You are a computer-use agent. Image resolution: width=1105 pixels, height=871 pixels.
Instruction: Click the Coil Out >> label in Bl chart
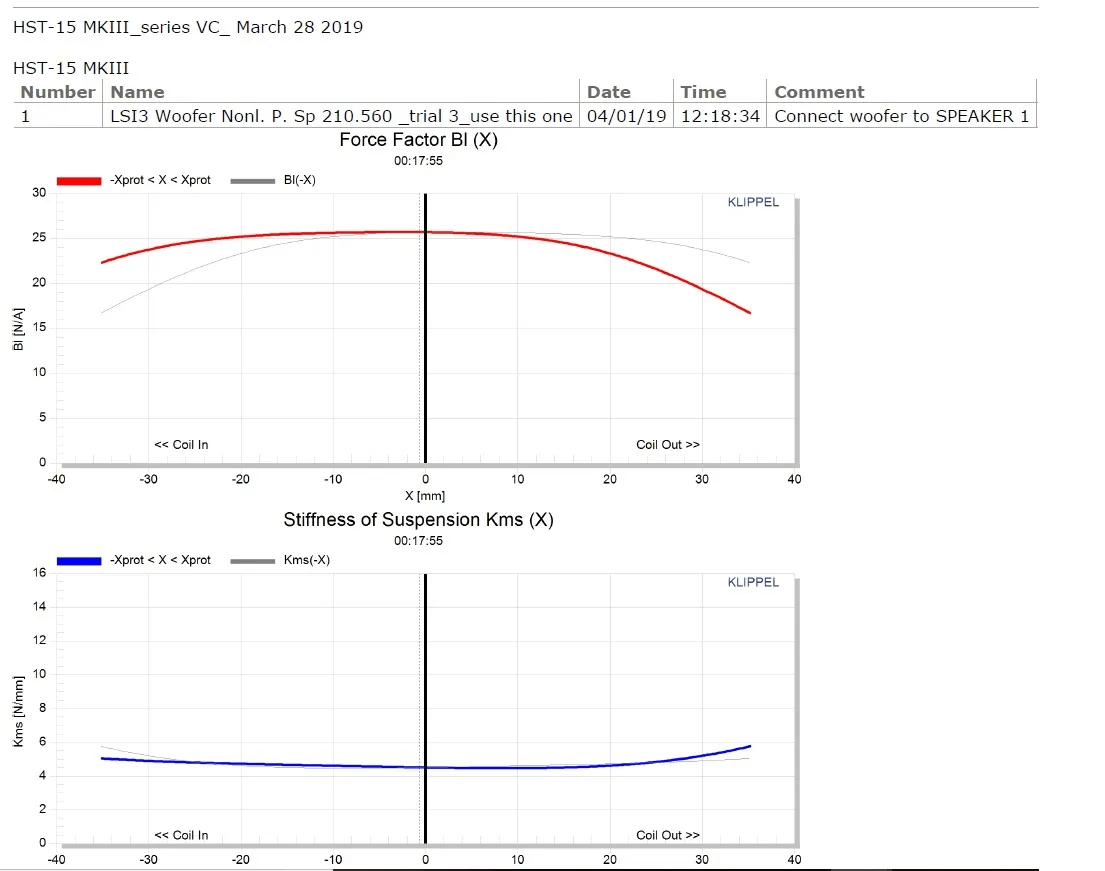(668, 445)
